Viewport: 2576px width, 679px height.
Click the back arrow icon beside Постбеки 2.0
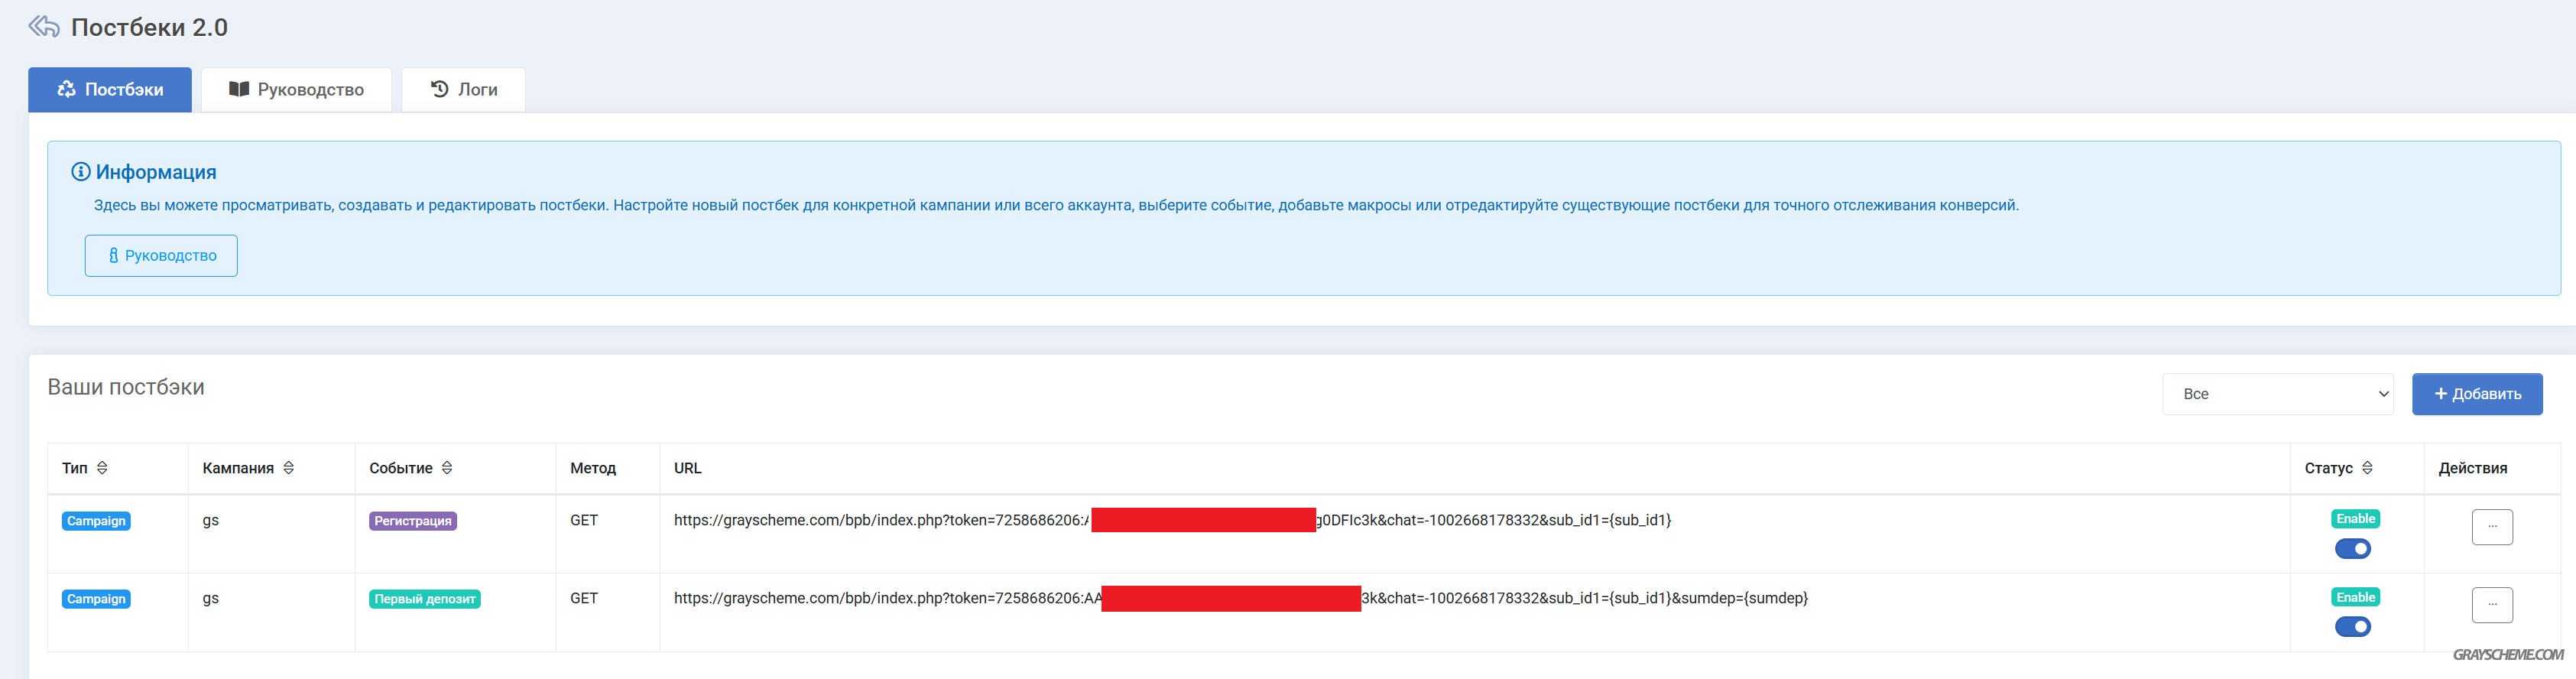tap(44, 27)
